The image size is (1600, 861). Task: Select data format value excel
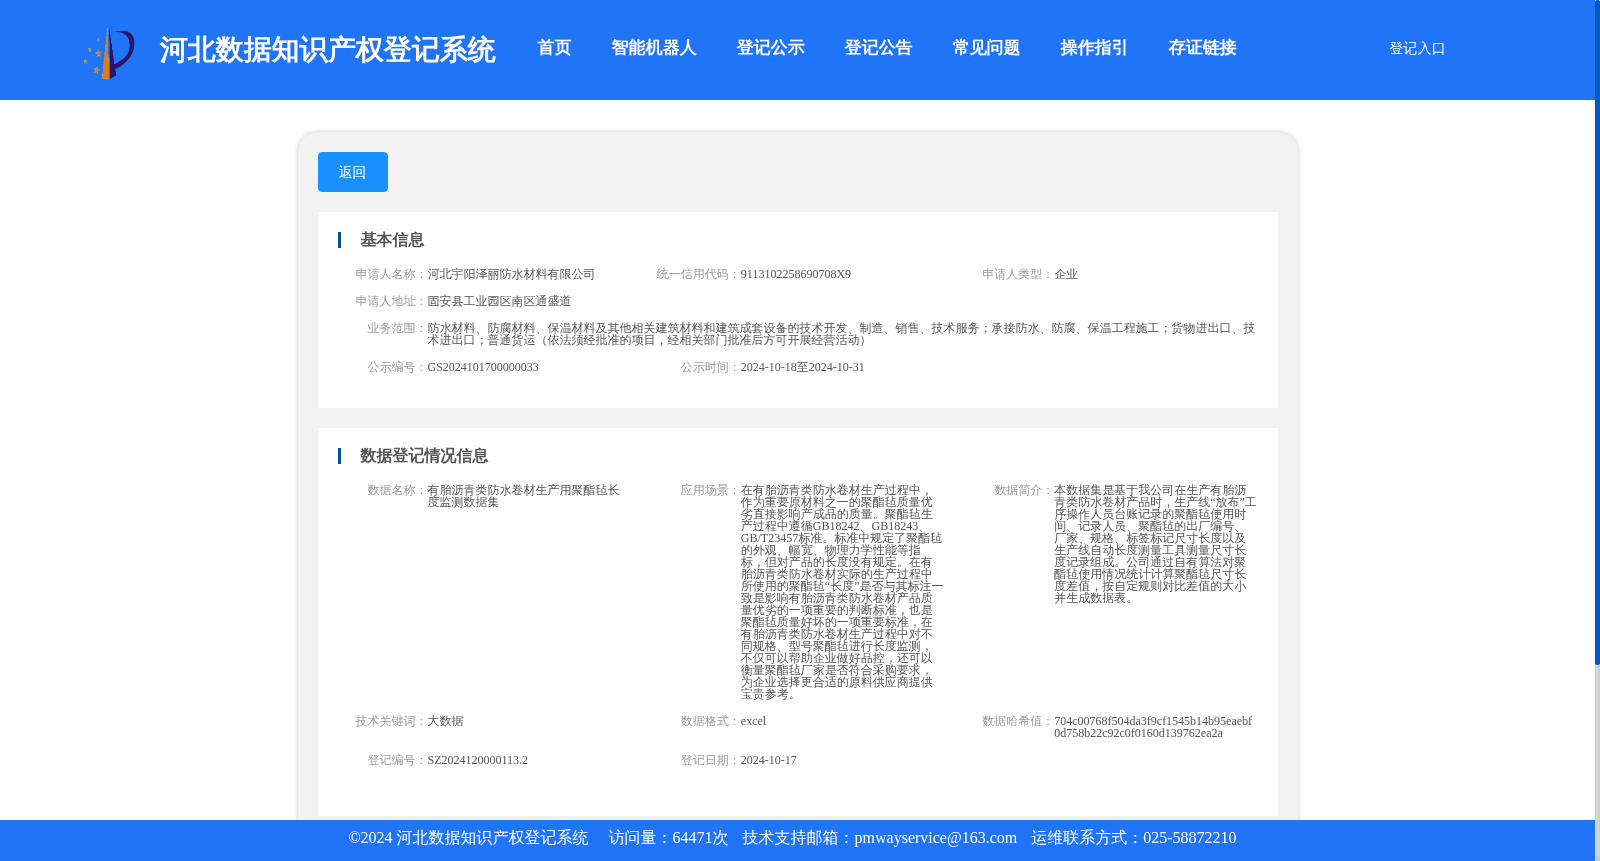[753, 721]
